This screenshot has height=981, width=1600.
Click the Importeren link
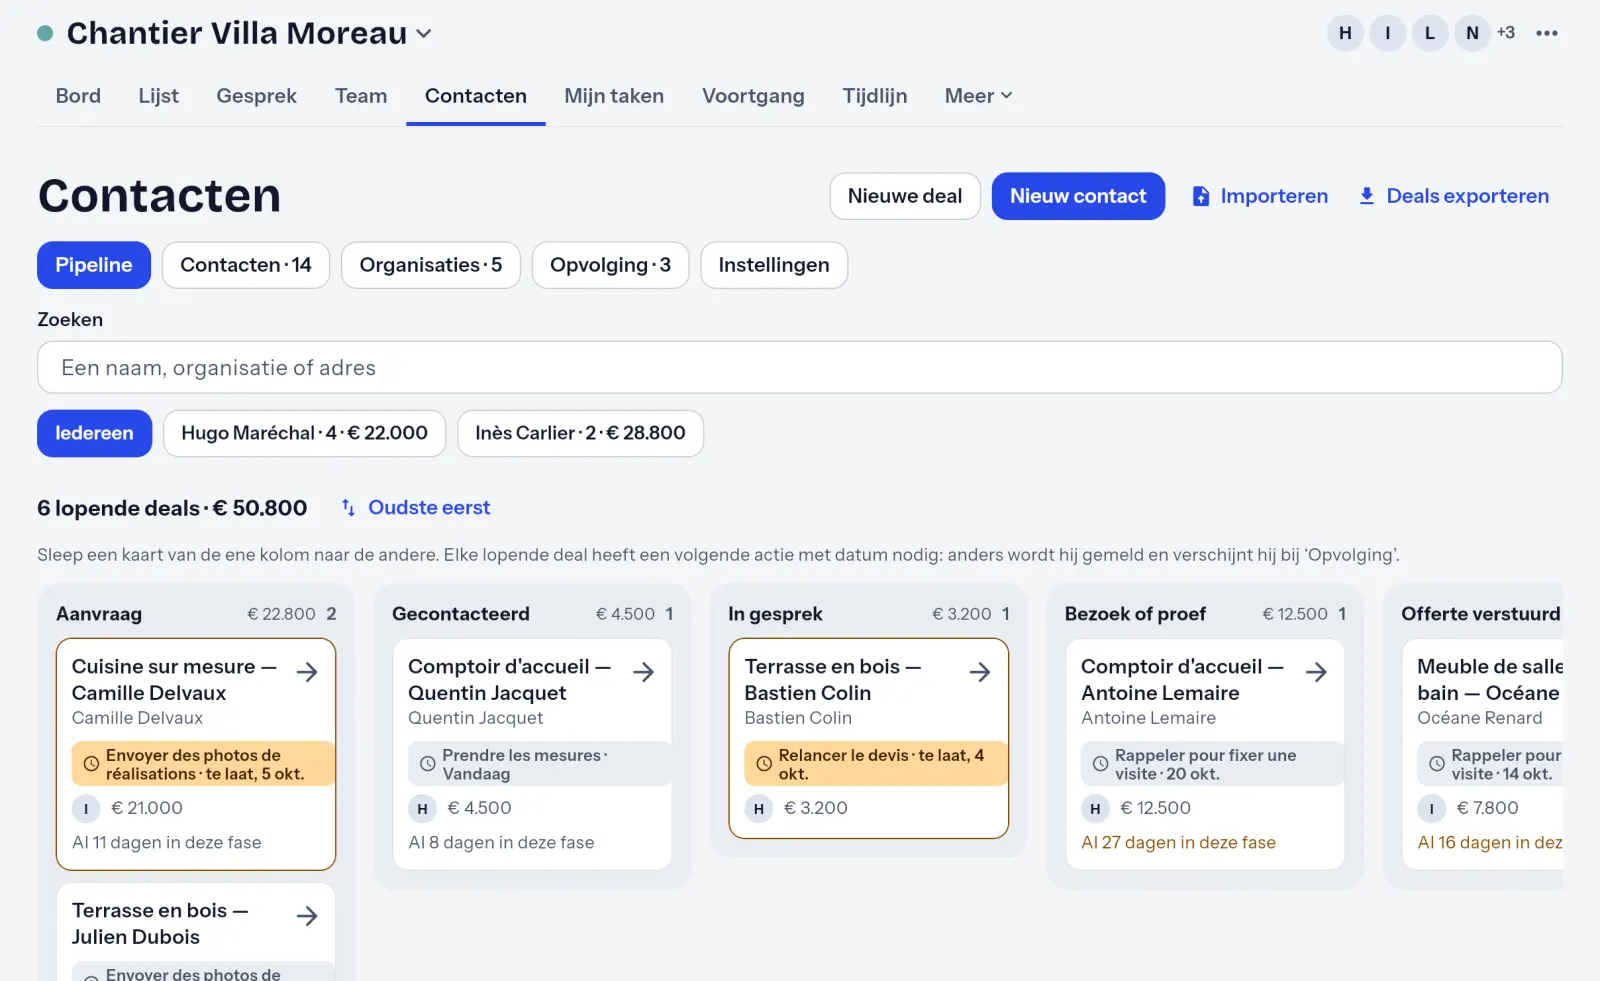[x=1260, y=196]
